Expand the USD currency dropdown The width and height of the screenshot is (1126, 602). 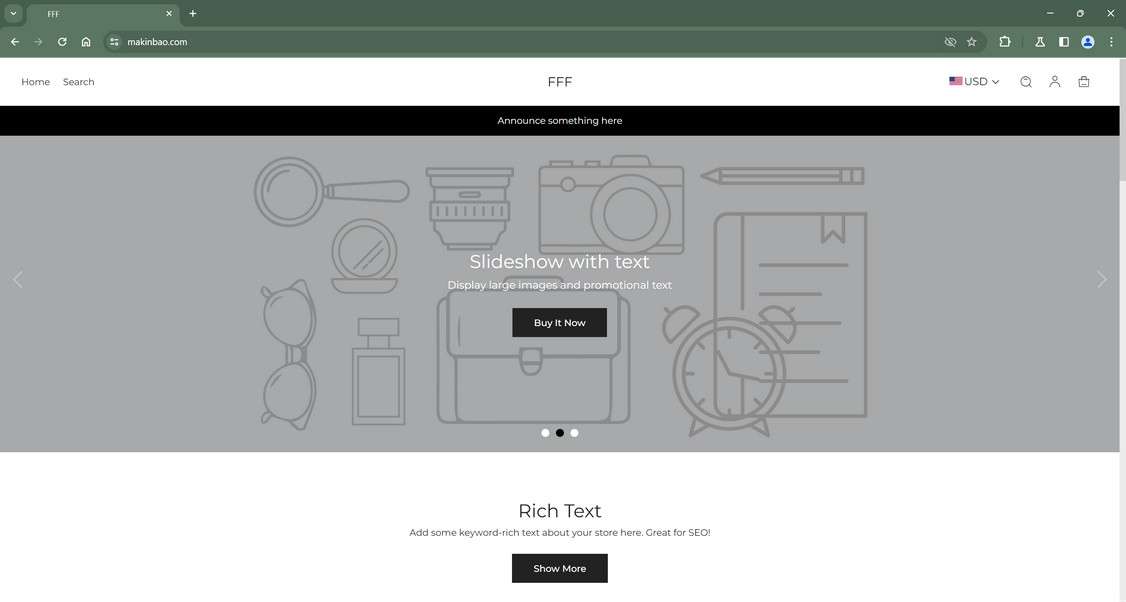pos(974,82)
